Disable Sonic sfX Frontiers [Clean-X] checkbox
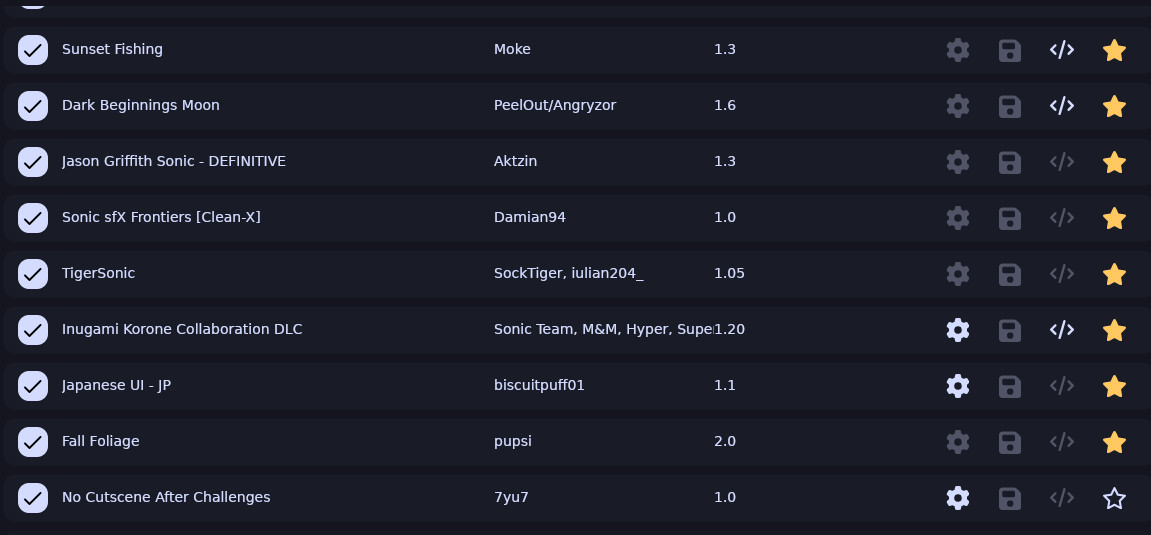The height and width of the screenshot is (535, 1151). [x=33, y=217]
